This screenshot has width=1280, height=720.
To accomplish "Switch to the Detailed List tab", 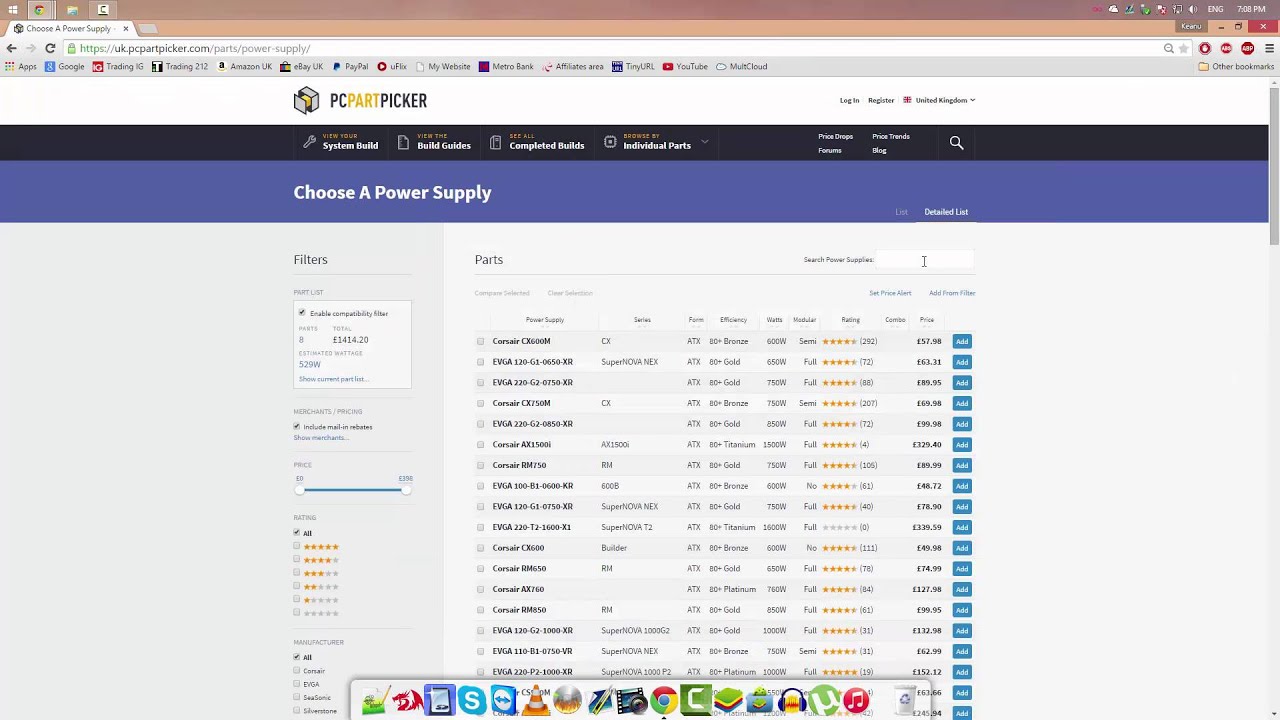I will pos(946,212).
